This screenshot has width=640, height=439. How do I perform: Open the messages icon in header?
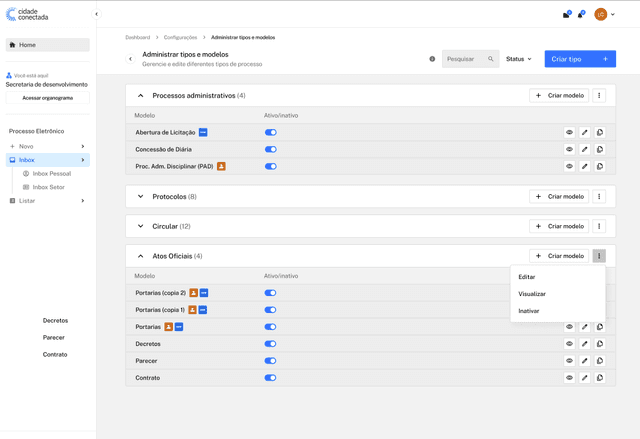click(567, 15)
